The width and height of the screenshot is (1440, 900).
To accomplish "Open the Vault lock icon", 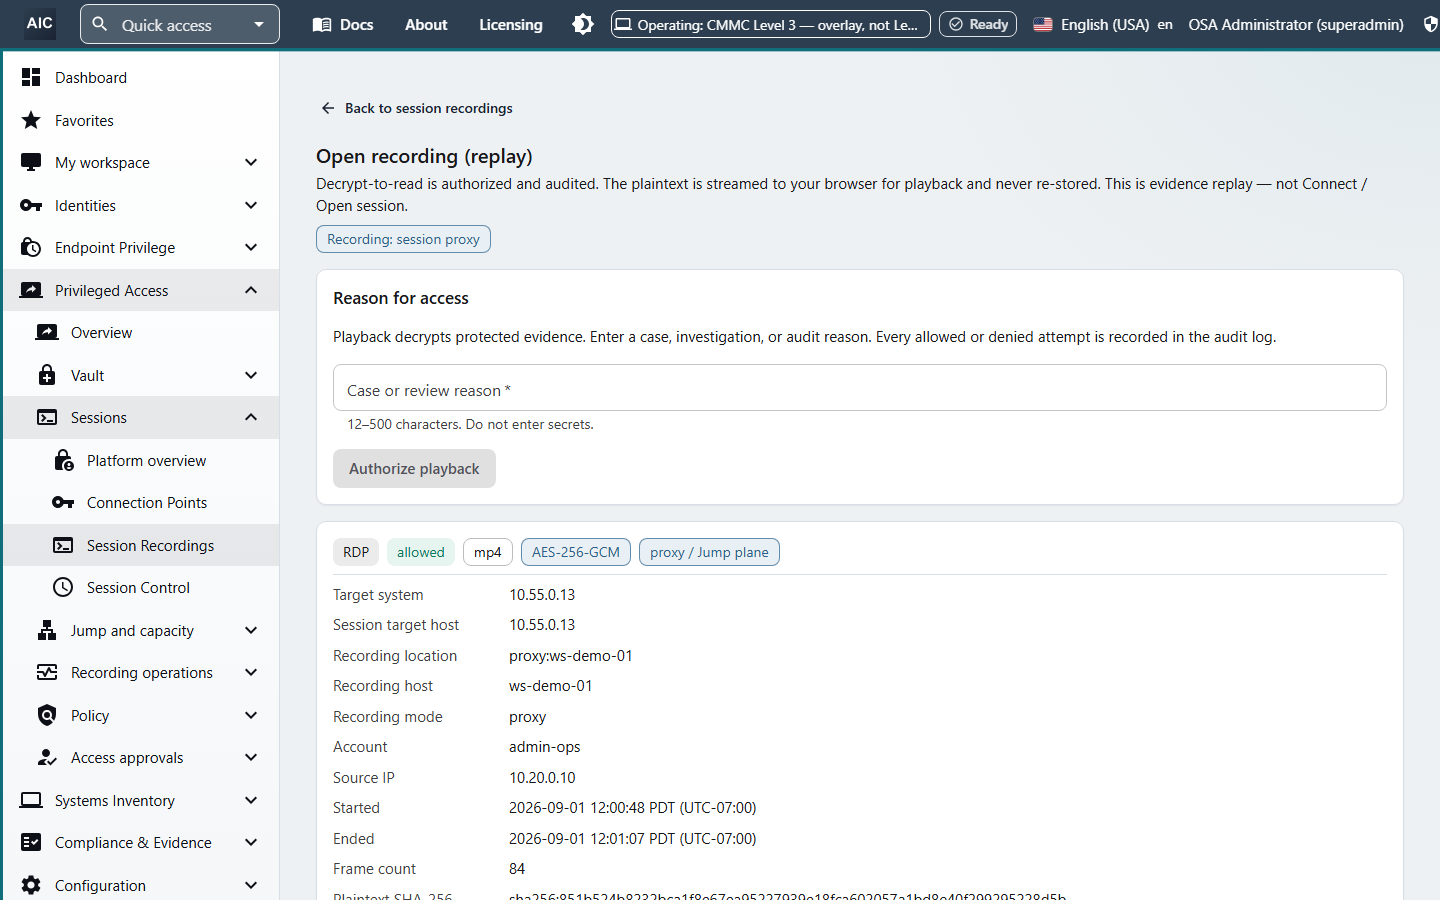I will click(47, 375).
